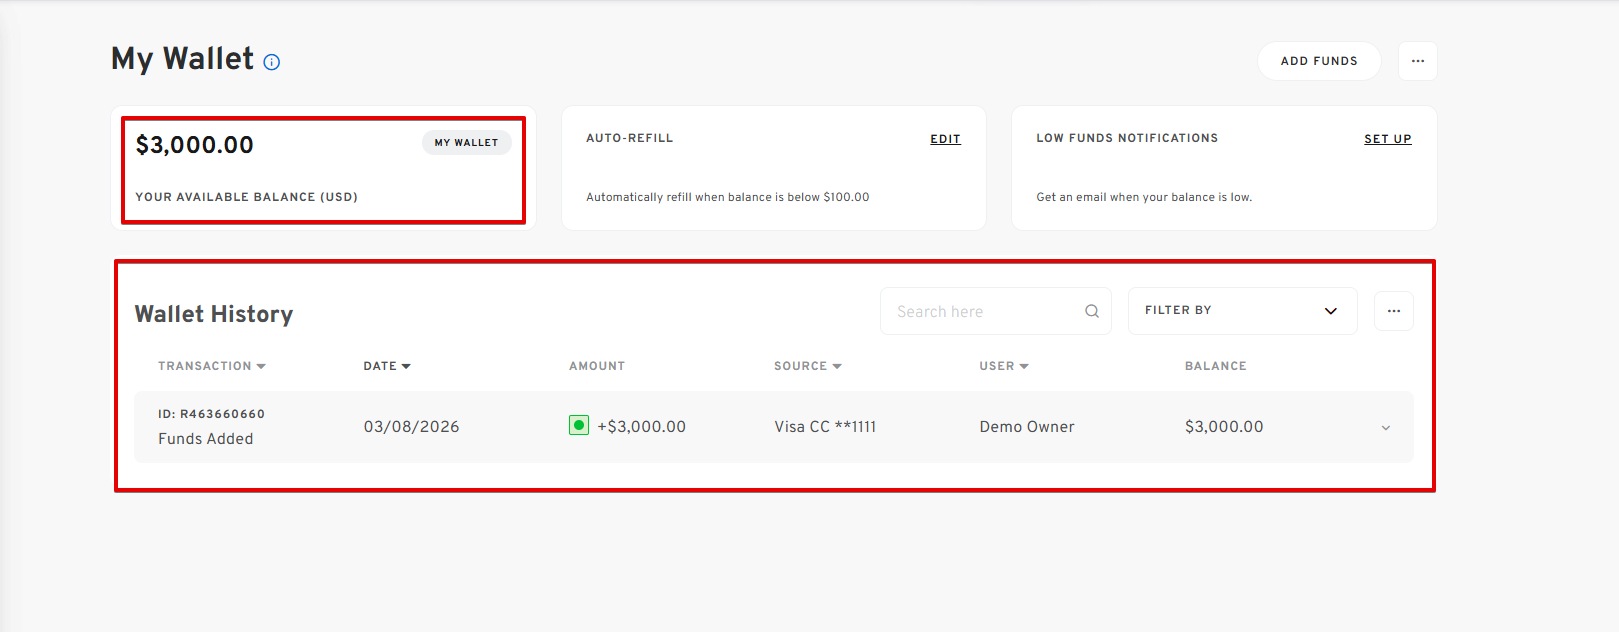The height and width of the screenshot is (632, 1619).
Task: Open the three-dot menu beside Add Funds
Action: (1417, 61)
